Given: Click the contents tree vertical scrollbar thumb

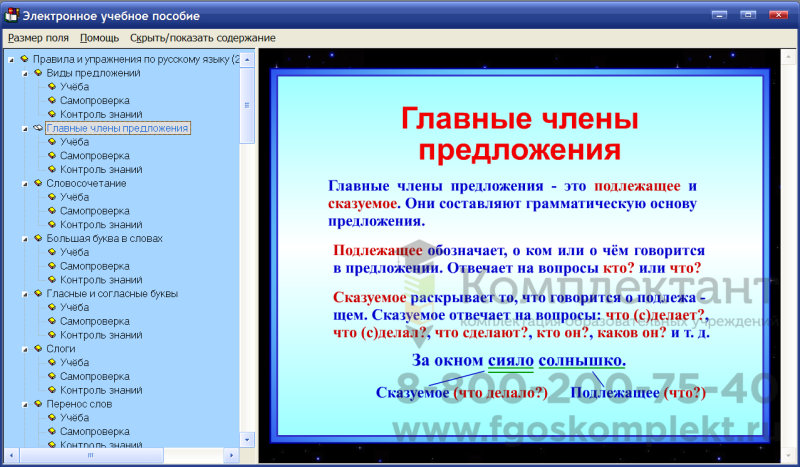Looking at the screenshot, I should [247, 106].
